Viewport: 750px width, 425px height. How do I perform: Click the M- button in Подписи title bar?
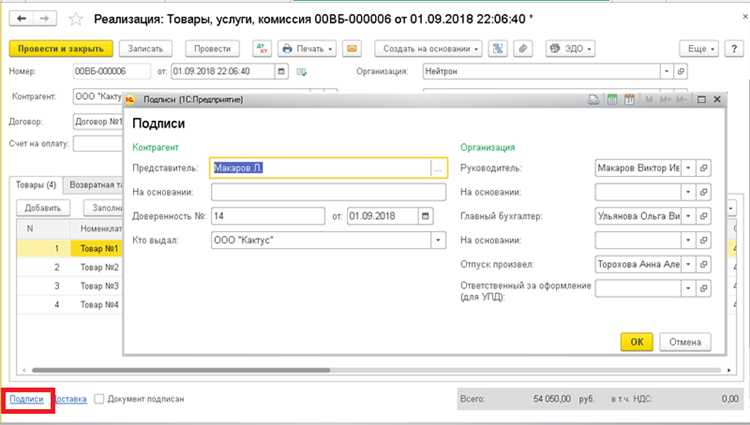pos(681,99)
